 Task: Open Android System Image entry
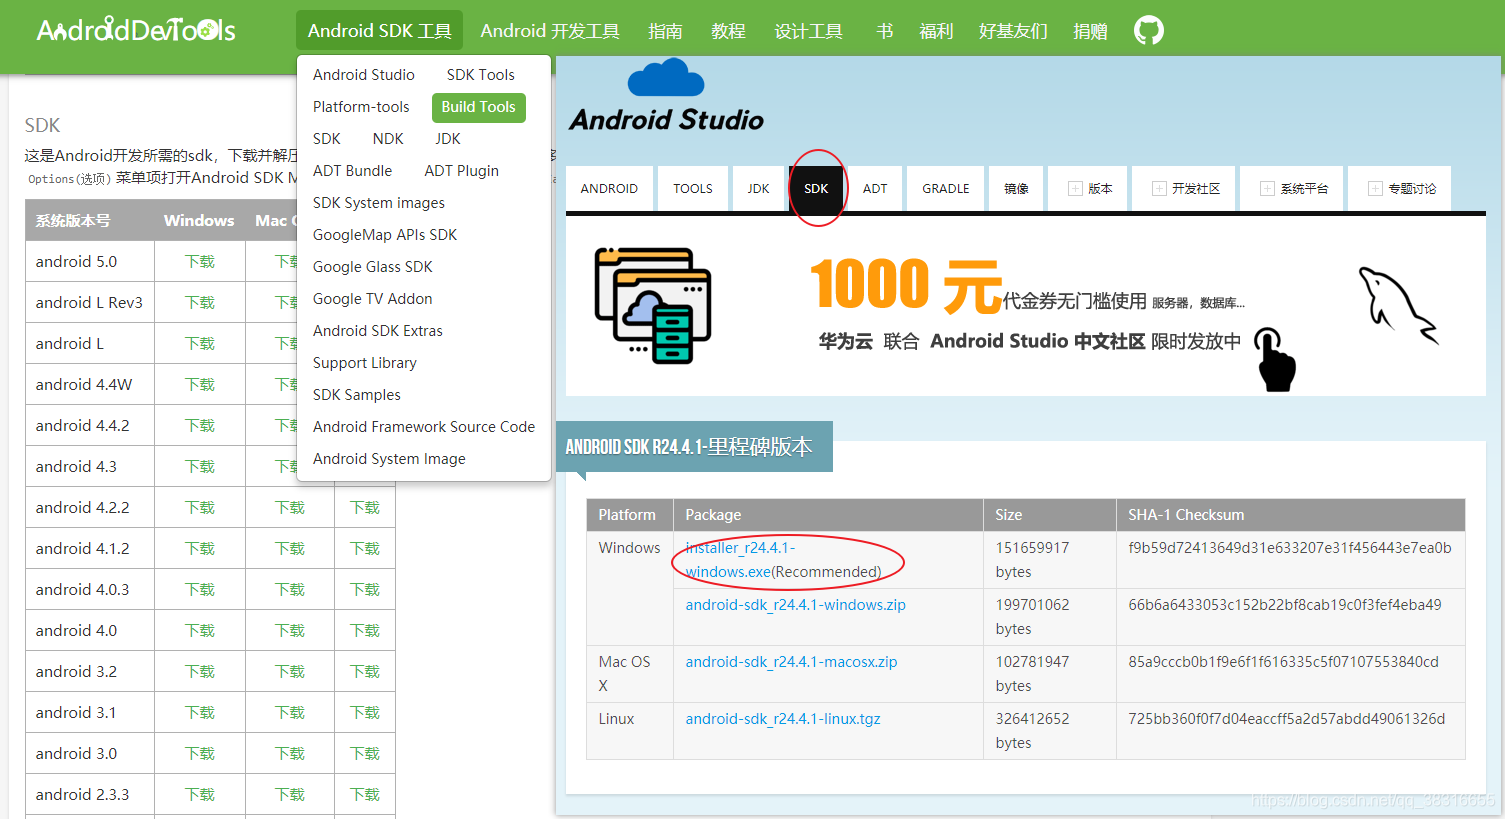tap(389, 459)
